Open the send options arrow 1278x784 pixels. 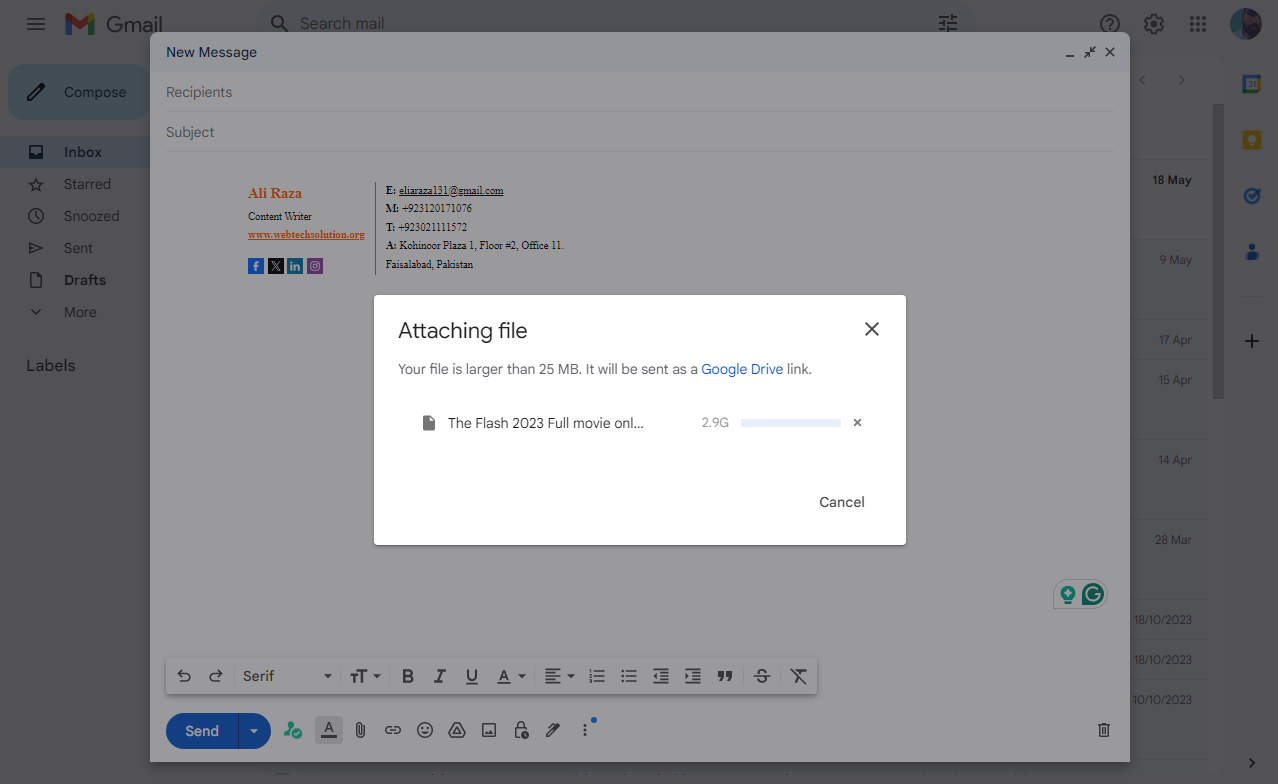click(x=254, y=731)
